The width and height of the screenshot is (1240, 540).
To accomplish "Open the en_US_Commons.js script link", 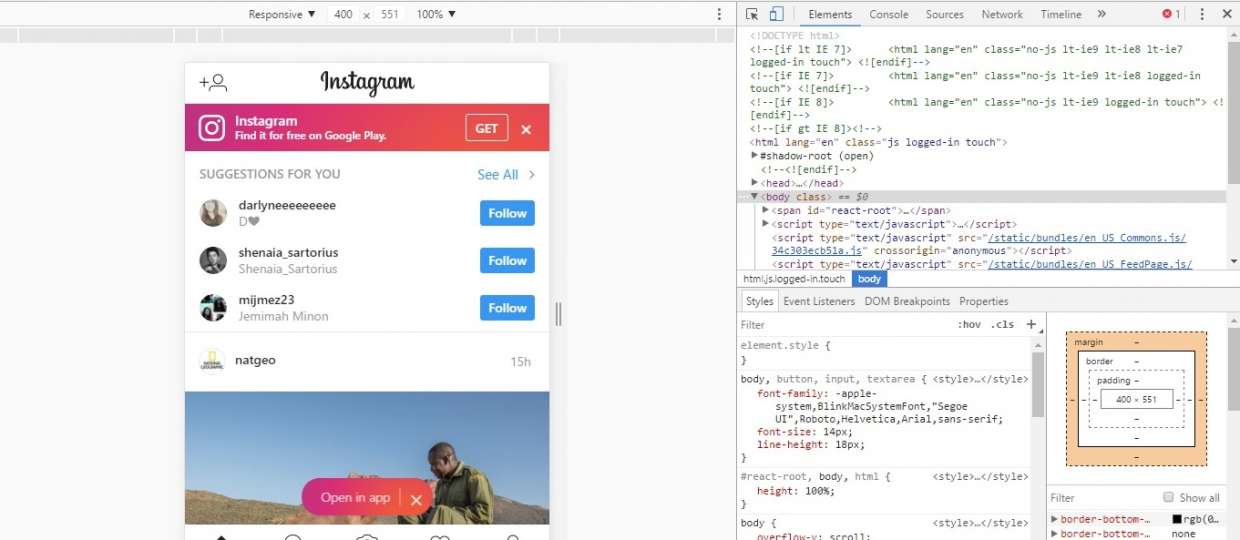I will click(1087, 238).
